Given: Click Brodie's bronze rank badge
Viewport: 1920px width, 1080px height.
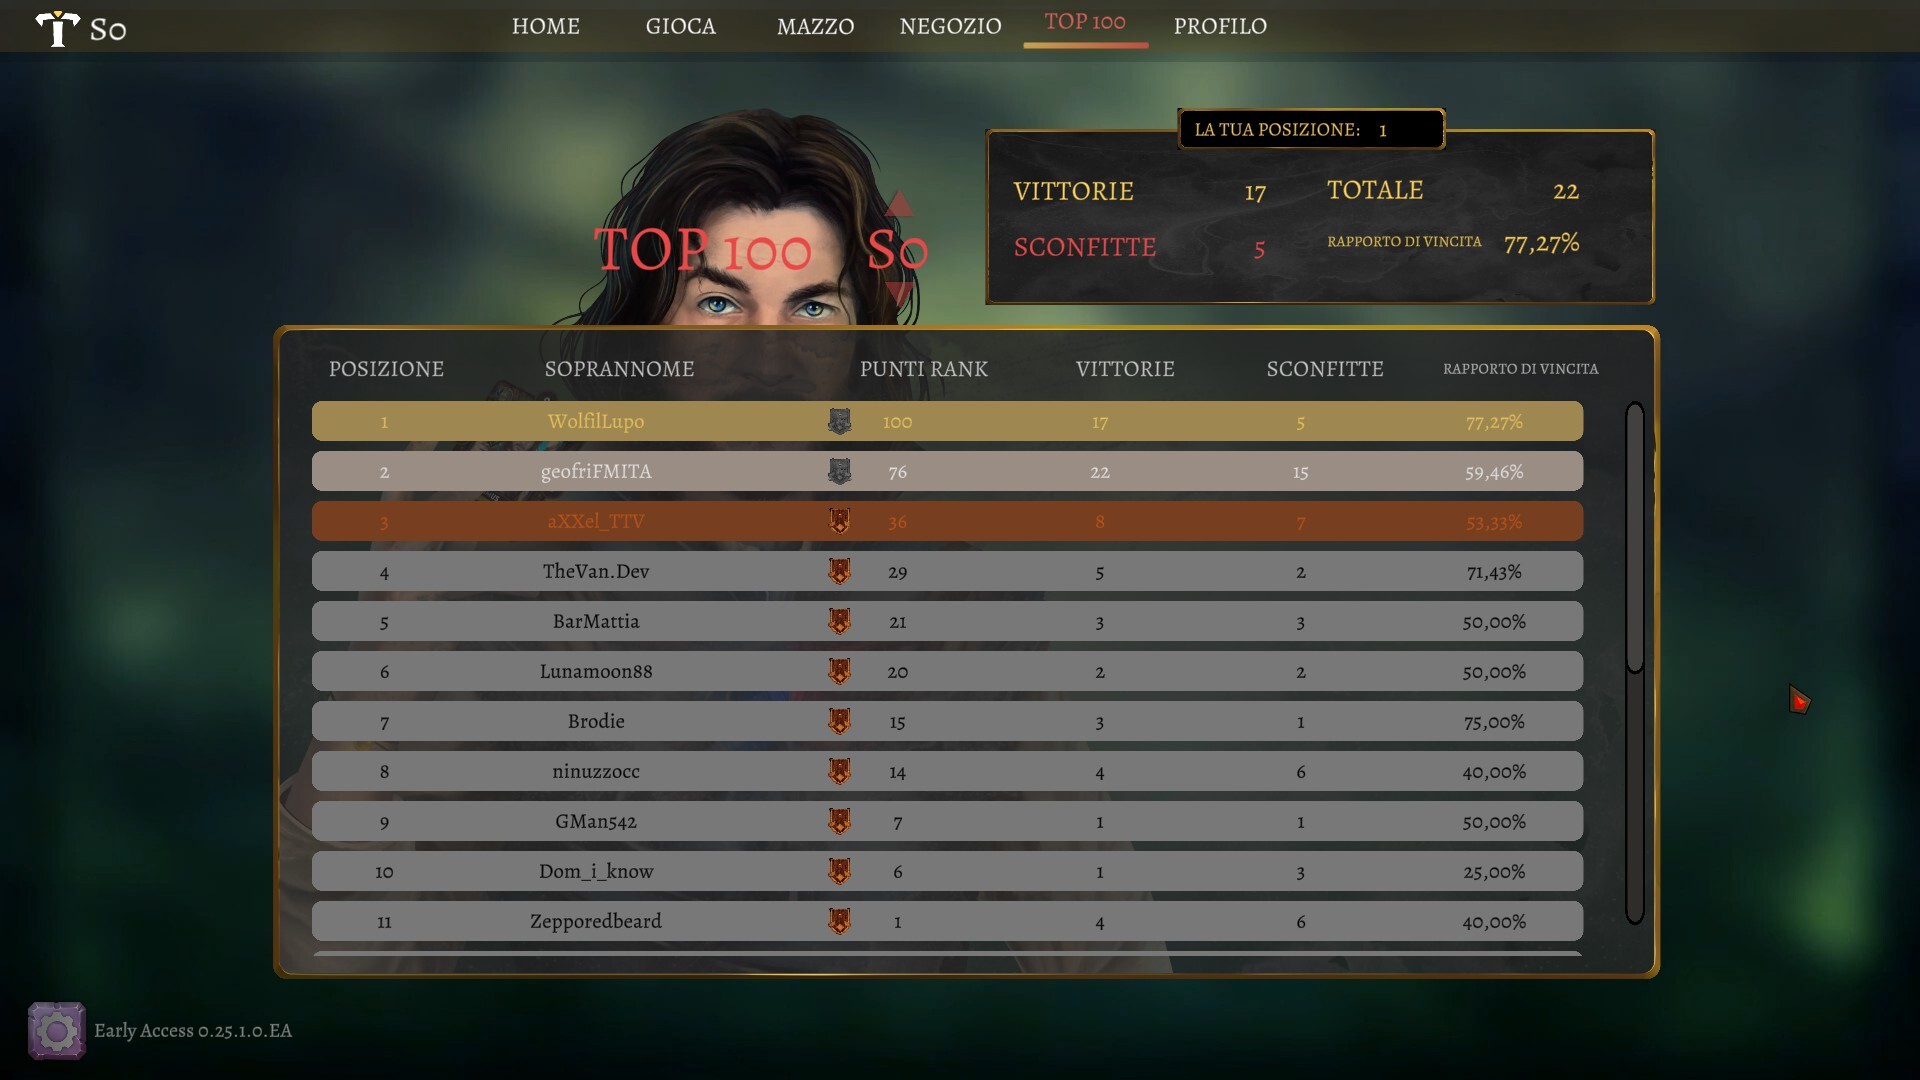Looking at the screenshot, I should tap(839, 721).
